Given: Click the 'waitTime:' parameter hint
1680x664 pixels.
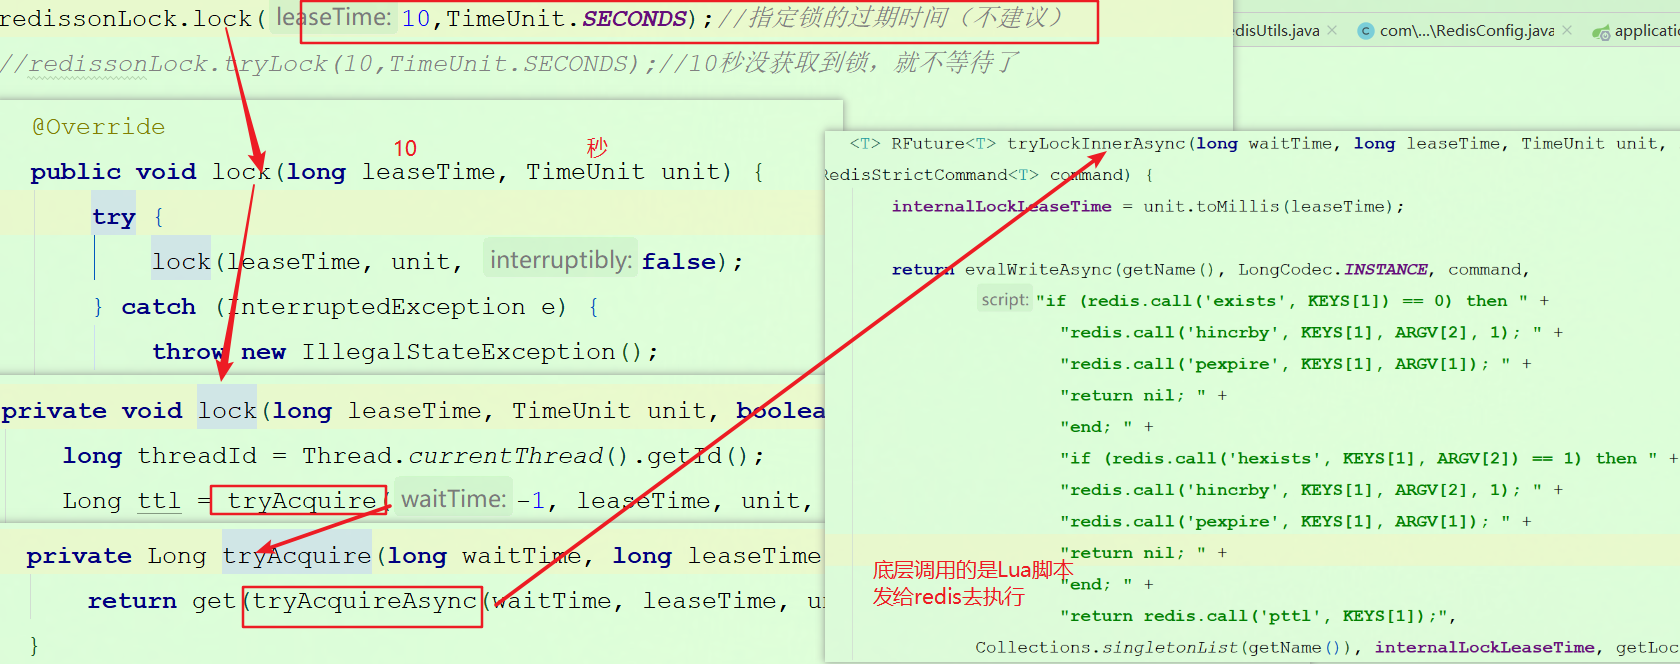Looking at the screenshot, I should pyautogui.click(x=454, y=499).
